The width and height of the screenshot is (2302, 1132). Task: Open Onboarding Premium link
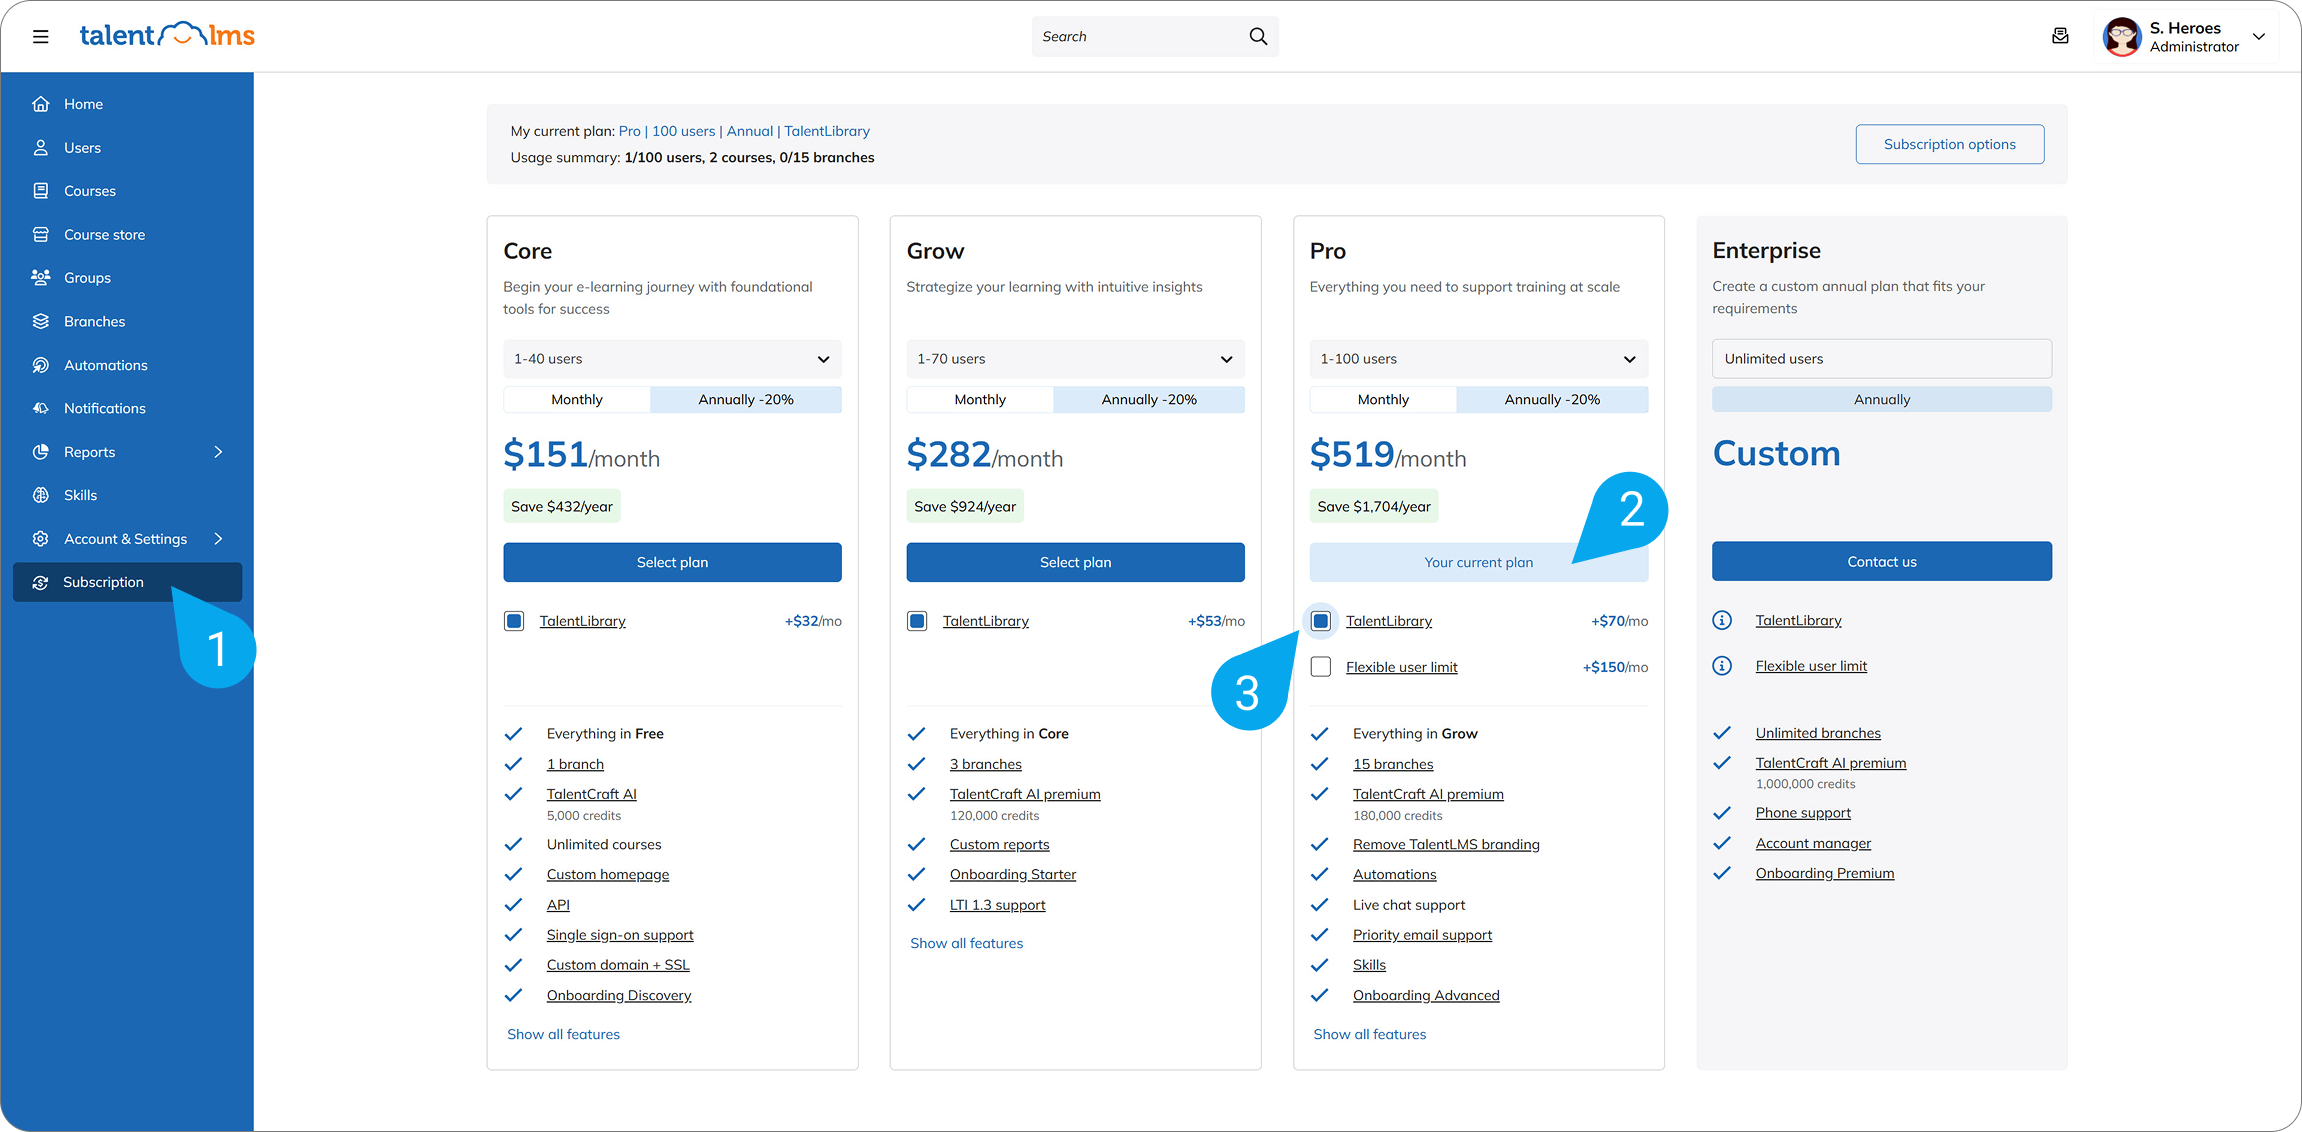[x=1825, y=873]
